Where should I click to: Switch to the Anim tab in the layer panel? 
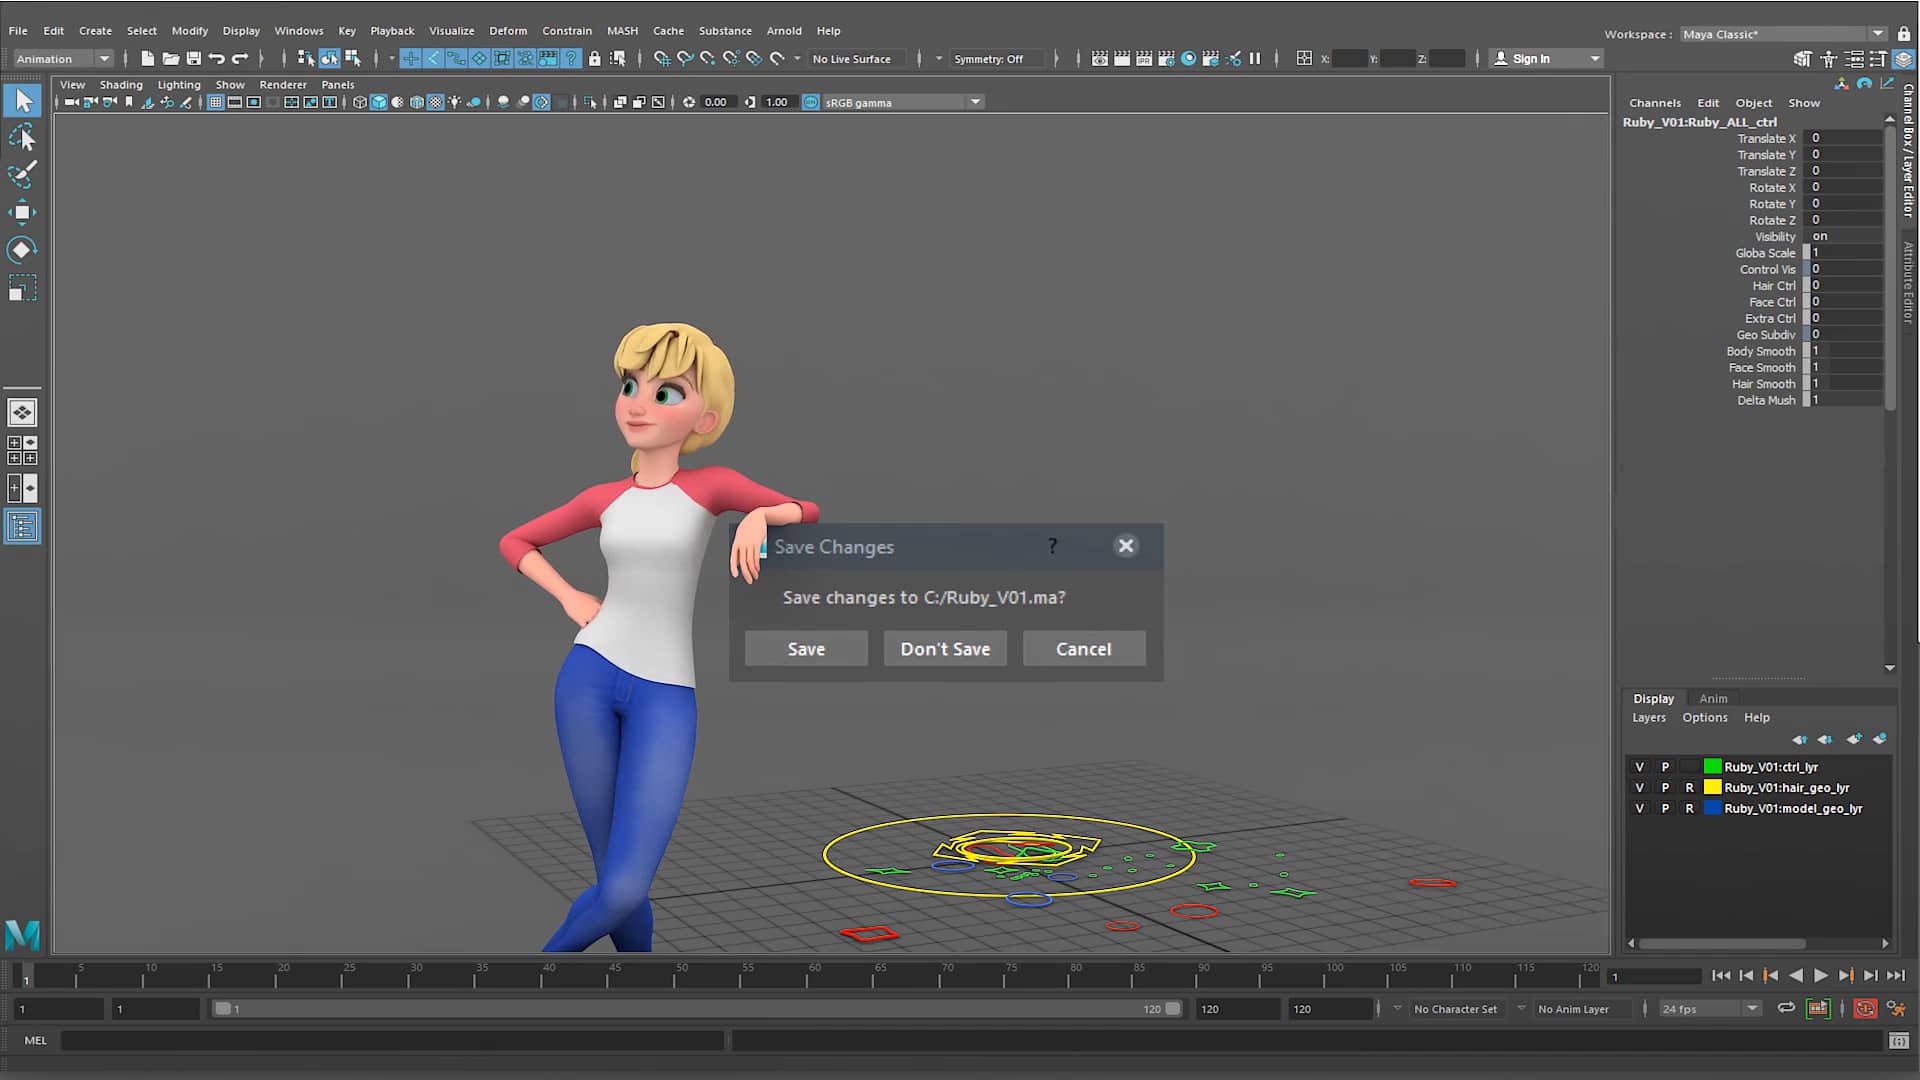(x=1713, y=698)
